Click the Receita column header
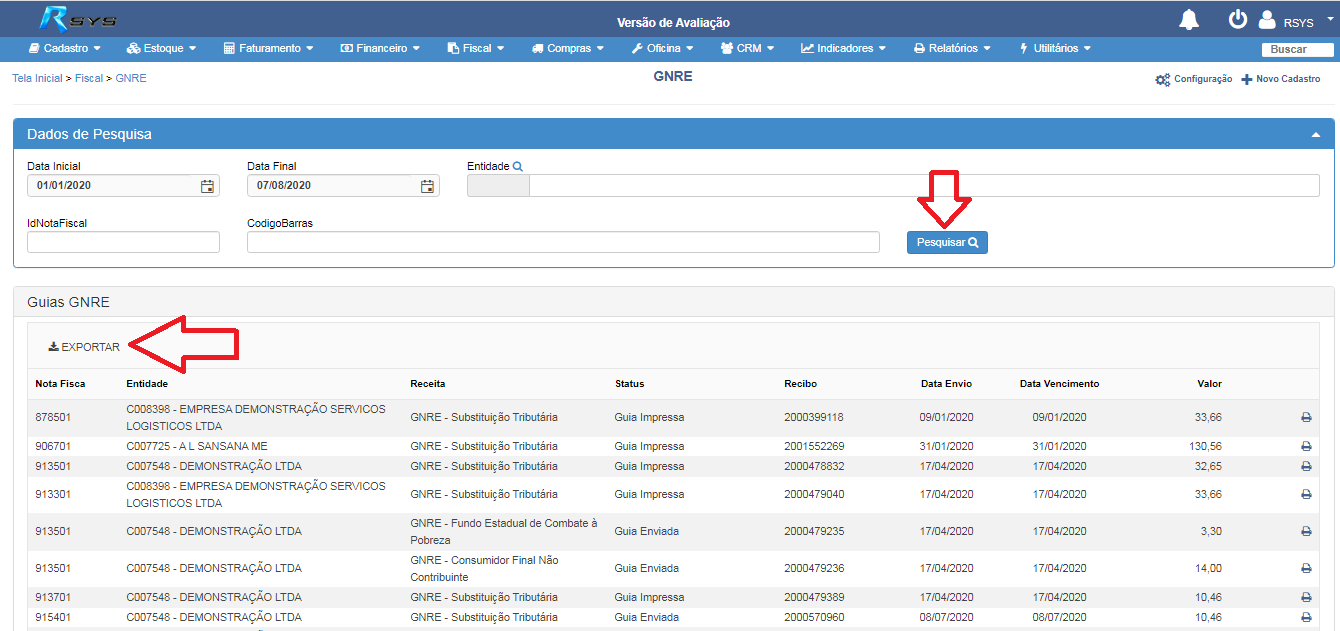Image resolution: width=1340 pixels, height=631 pixels. [428, 384]
